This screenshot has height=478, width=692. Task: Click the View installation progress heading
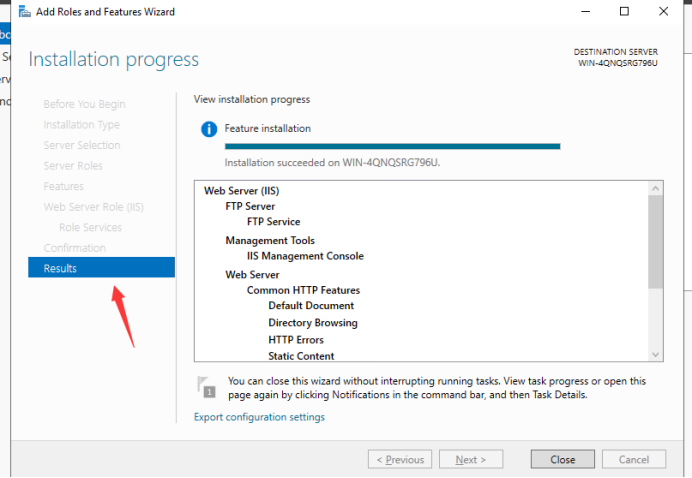[x=252, y=99]
